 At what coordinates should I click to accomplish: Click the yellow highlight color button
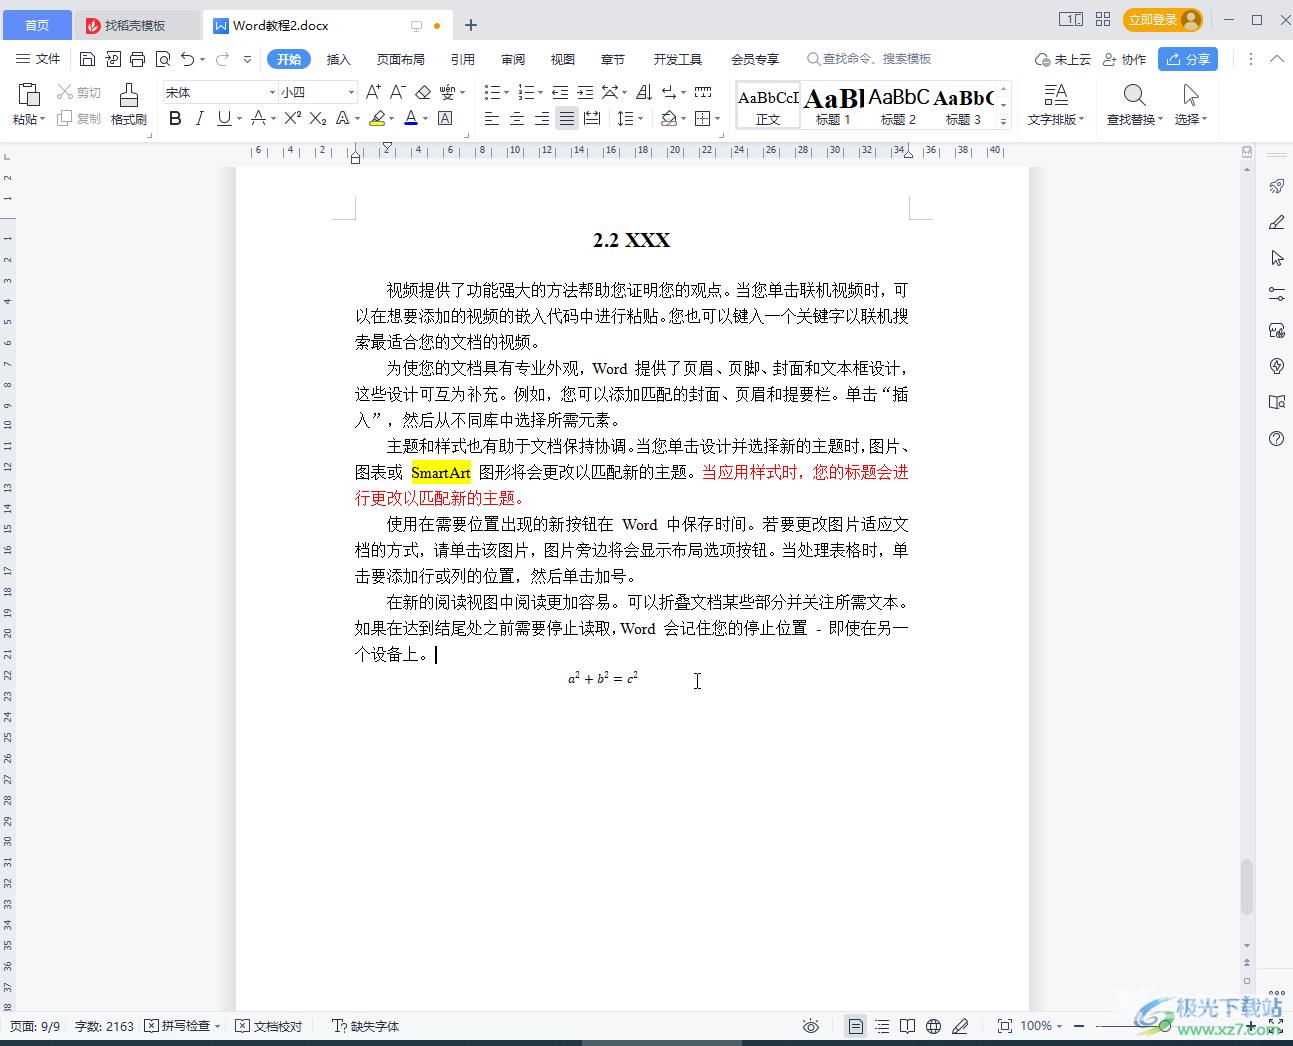pos(377,118)
